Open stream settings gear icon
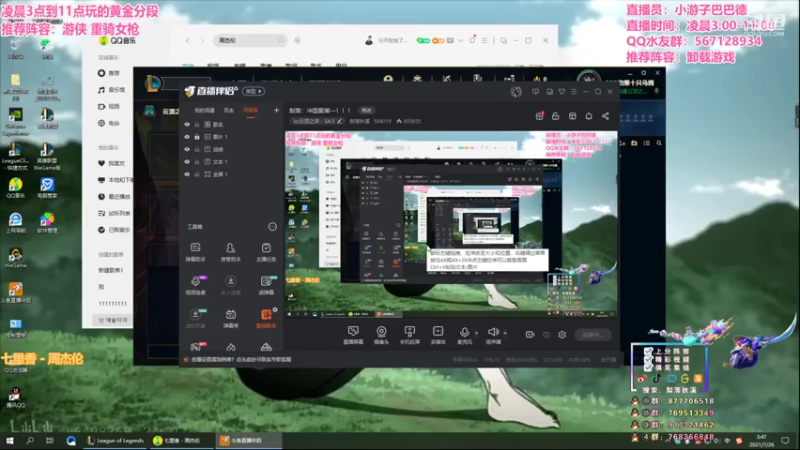 point(562,335)
